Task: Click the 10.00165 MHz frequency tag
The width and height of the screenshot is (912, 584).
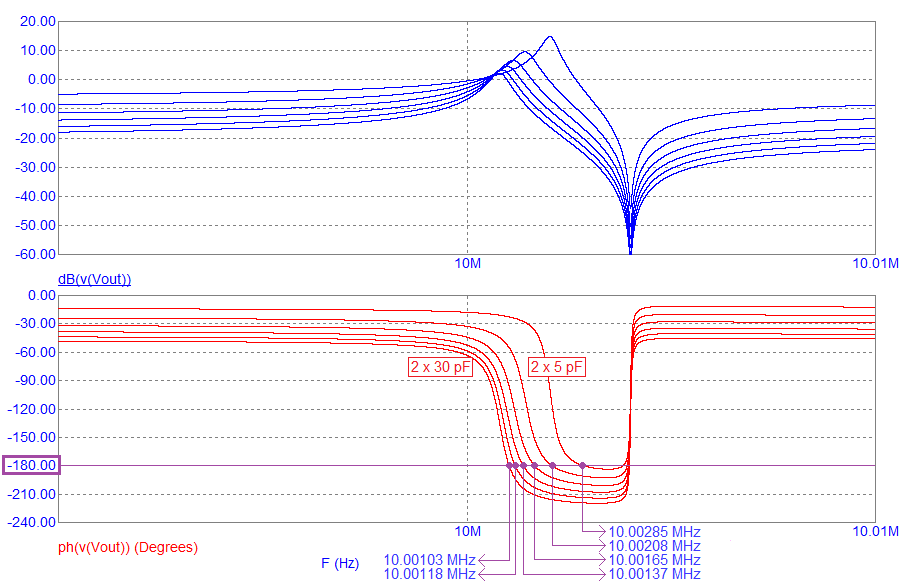Action: pyautogui.click(x=654, y=560)
